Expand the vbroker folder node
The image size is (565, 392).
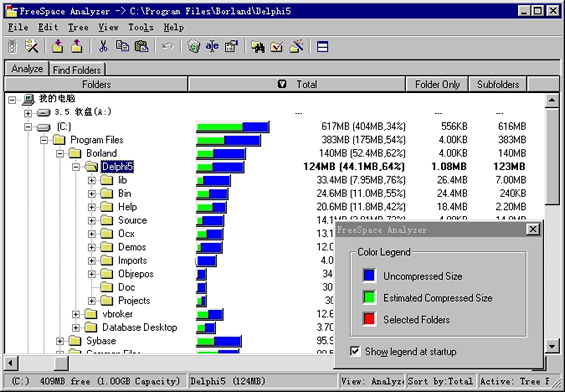tap(76, 314)
